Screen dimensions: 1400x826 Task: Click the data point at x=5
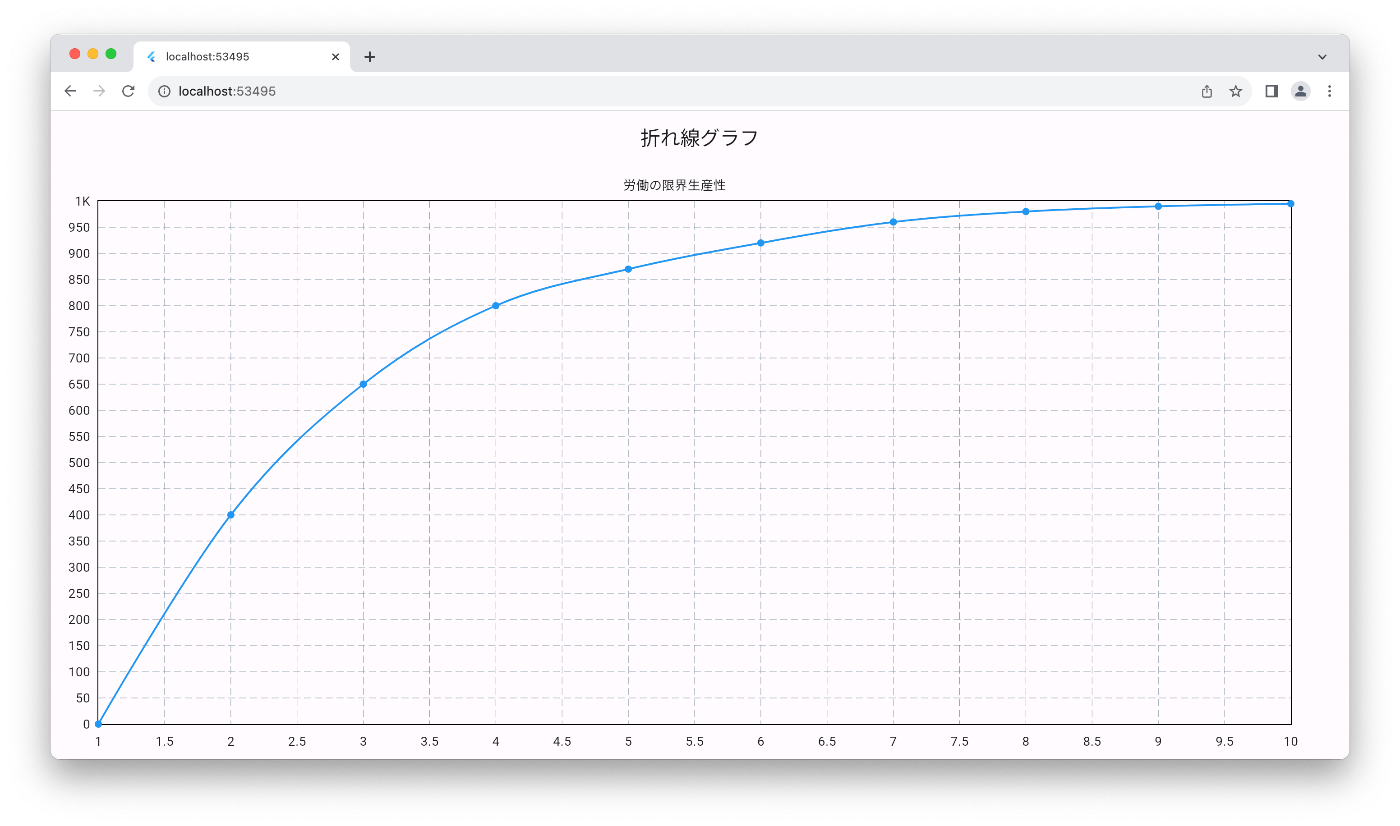pos(628,269)
